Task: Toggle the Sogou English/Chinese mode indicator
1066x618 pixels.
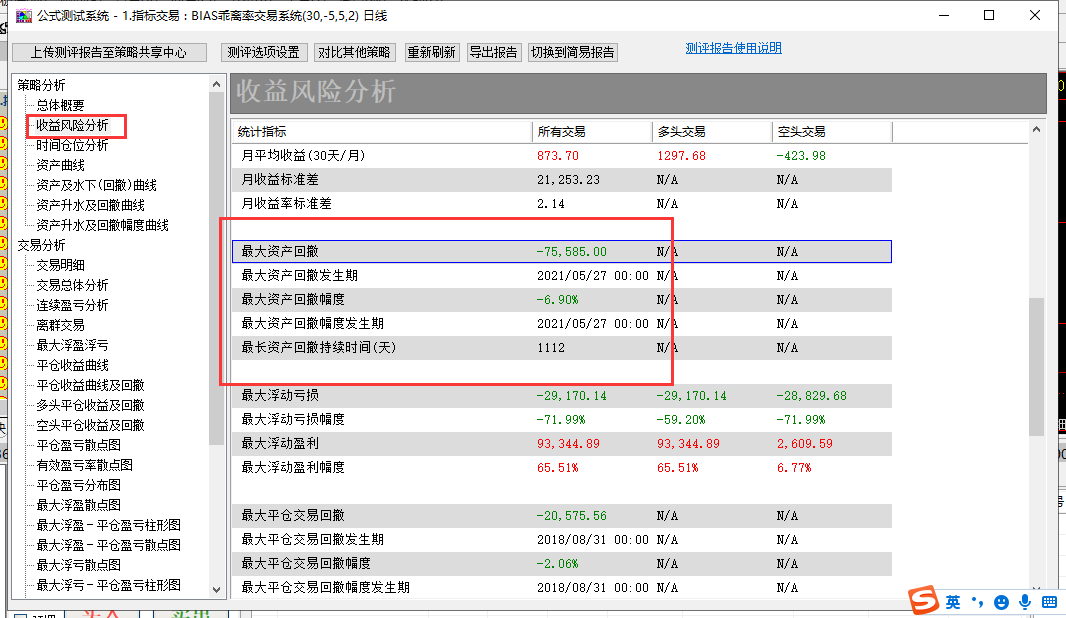Action: pos(952,602)
